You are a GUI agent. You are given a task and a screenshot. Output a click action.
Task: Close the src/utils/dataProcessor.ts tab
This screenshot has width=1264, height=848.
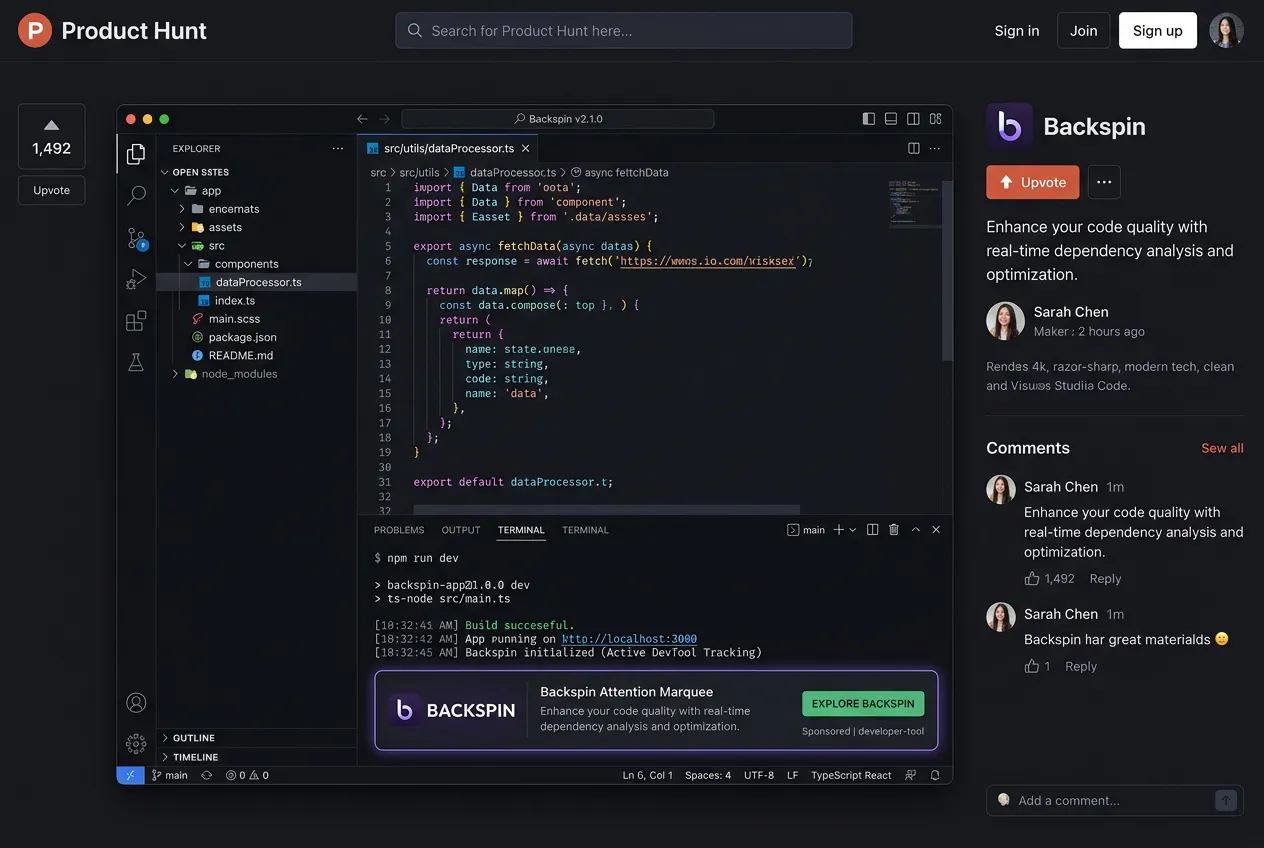point(525,148)
